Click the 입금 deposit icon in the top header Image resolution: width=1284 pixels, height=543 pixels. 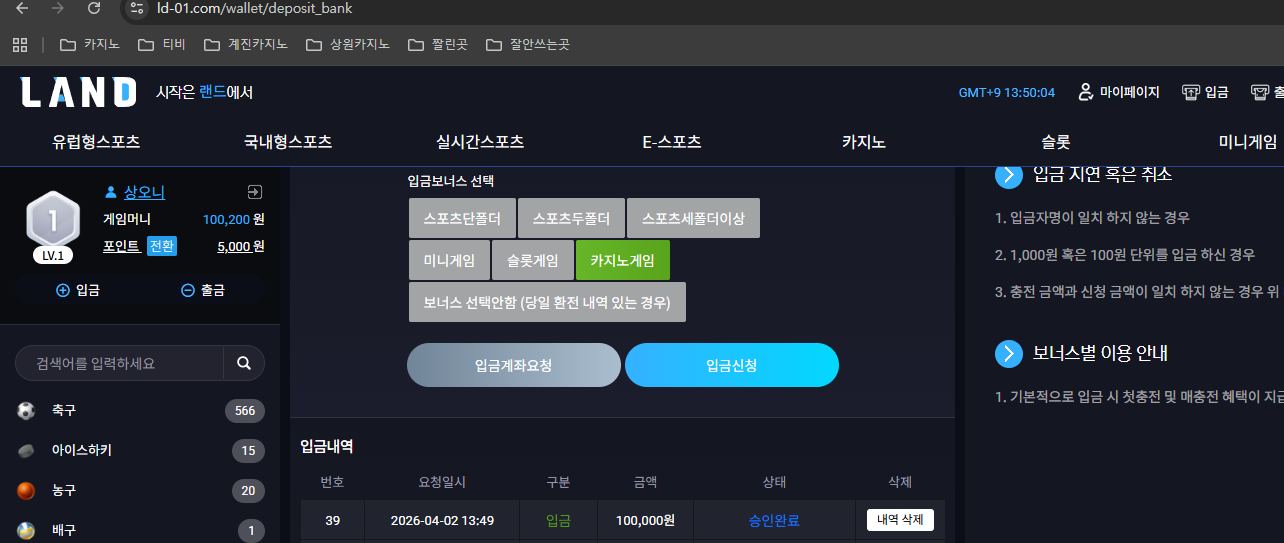click(x=1190, y=92)
